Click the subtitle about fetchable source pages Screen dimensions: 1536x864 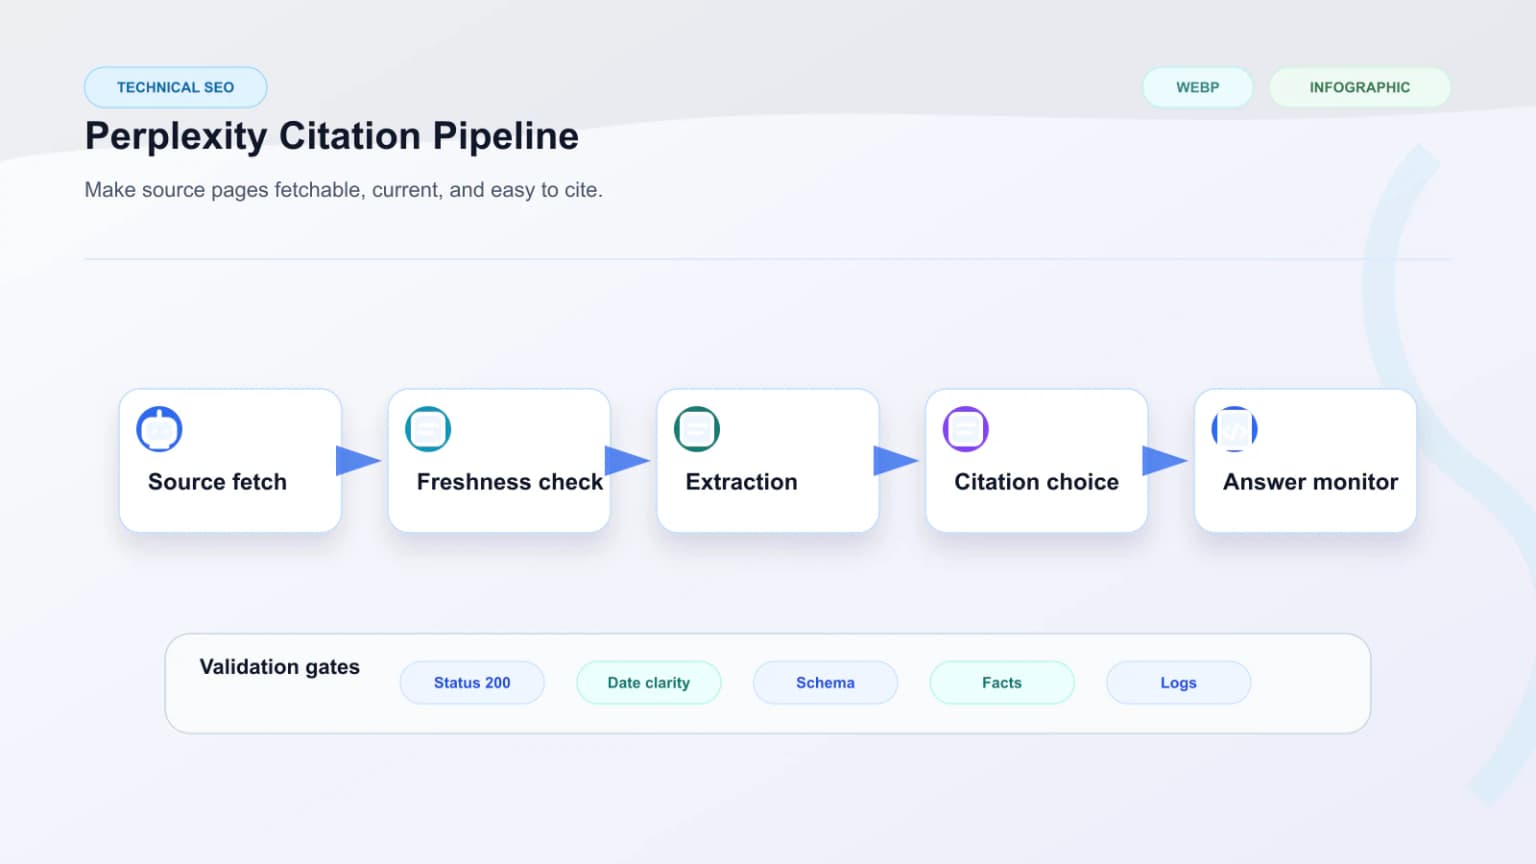pyautogui.click(x=344, y=190)
